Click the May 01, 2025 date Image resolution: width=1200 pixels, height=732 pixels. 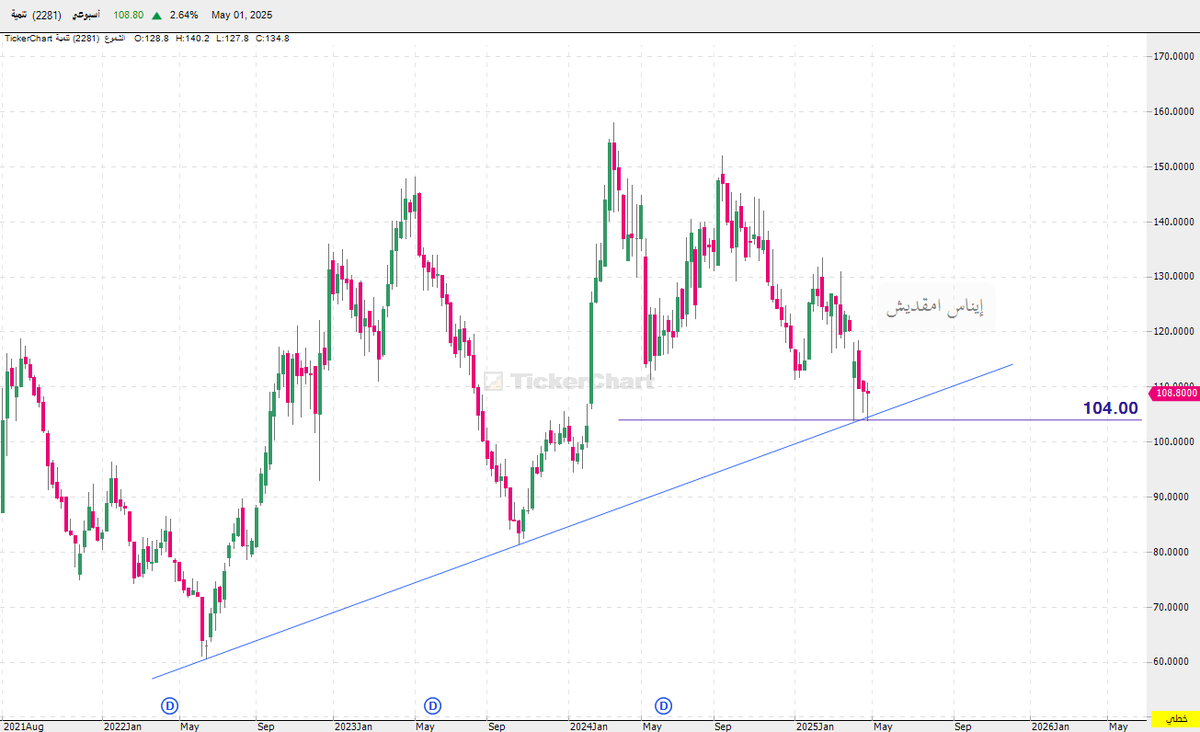coord(242,15)
